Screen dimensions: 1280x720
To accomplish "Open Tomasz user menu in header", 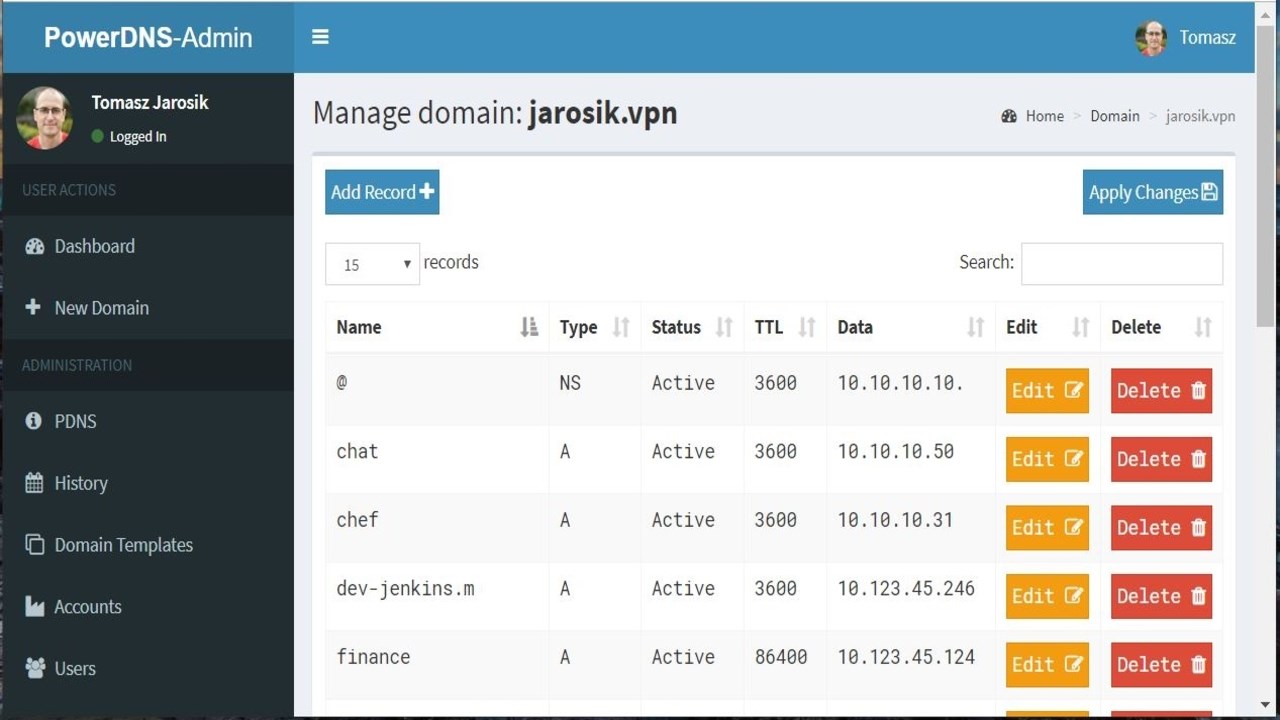I will 1186,38.
